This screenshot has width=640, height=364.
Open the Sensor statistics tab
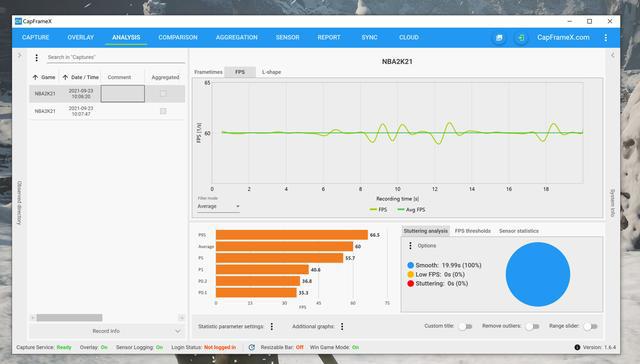point(519,231)
